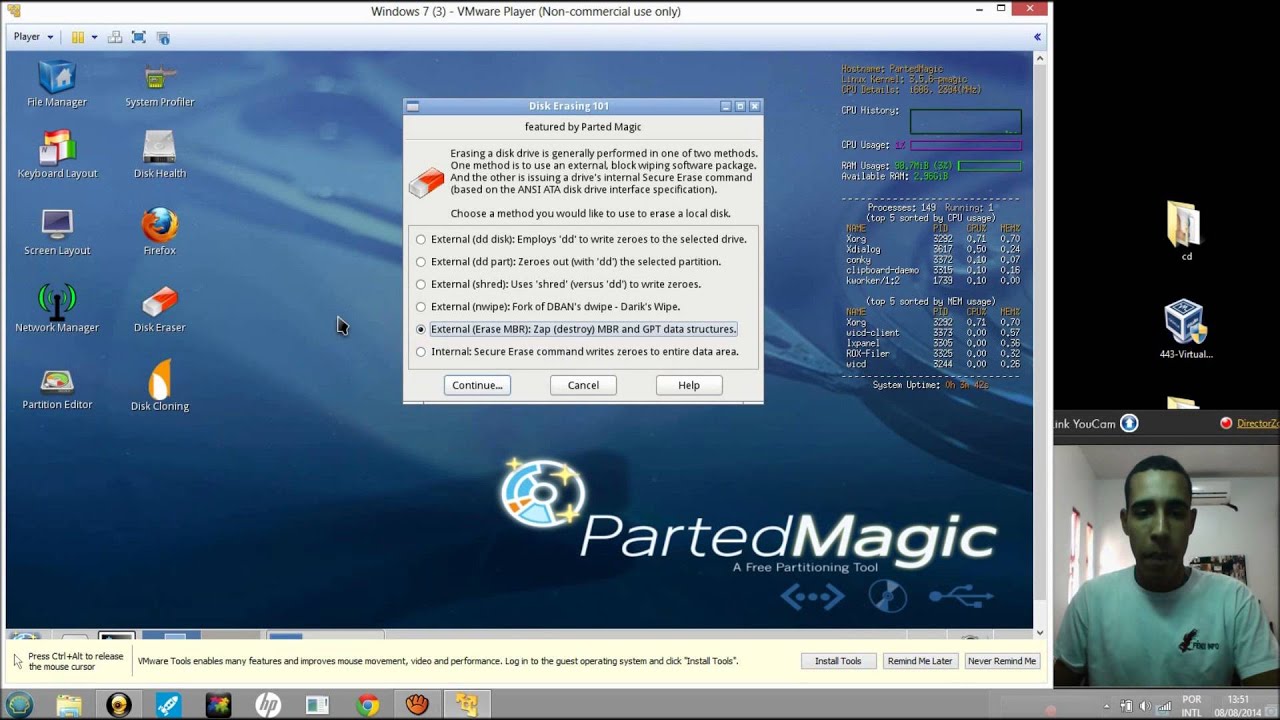Open VMware Player taskbar icon
Image resolution: width=1280 pixels, height=720 pixels.
pos(466,705)
